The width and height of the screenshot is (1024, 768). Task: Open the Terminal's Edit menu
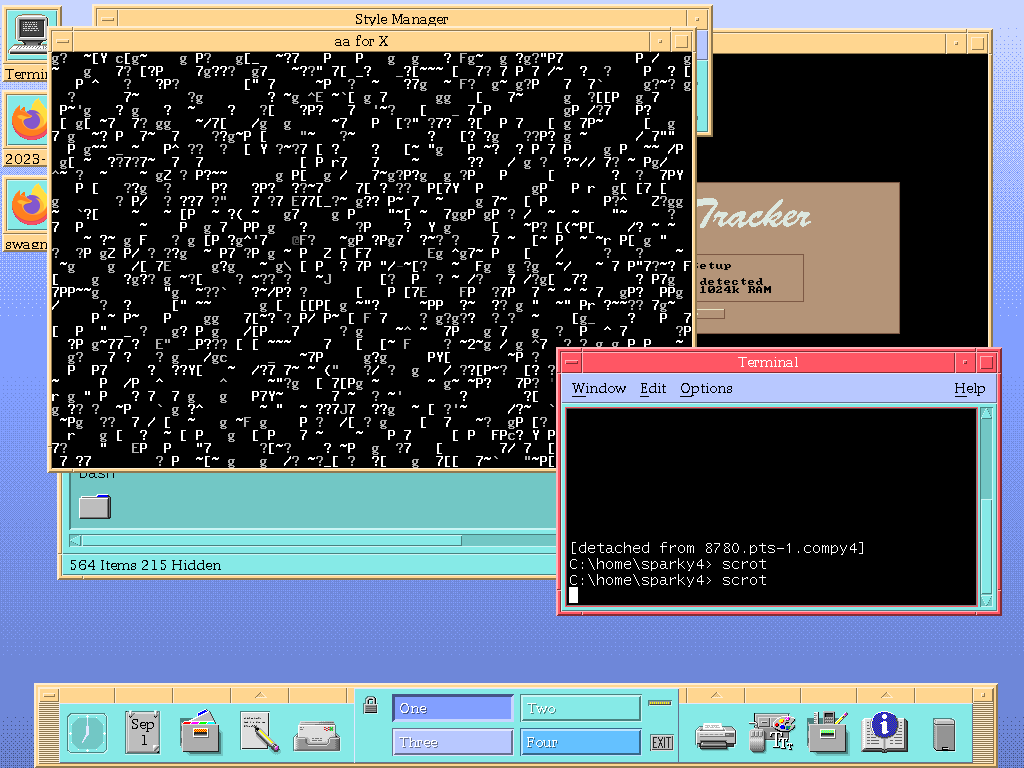653,388
